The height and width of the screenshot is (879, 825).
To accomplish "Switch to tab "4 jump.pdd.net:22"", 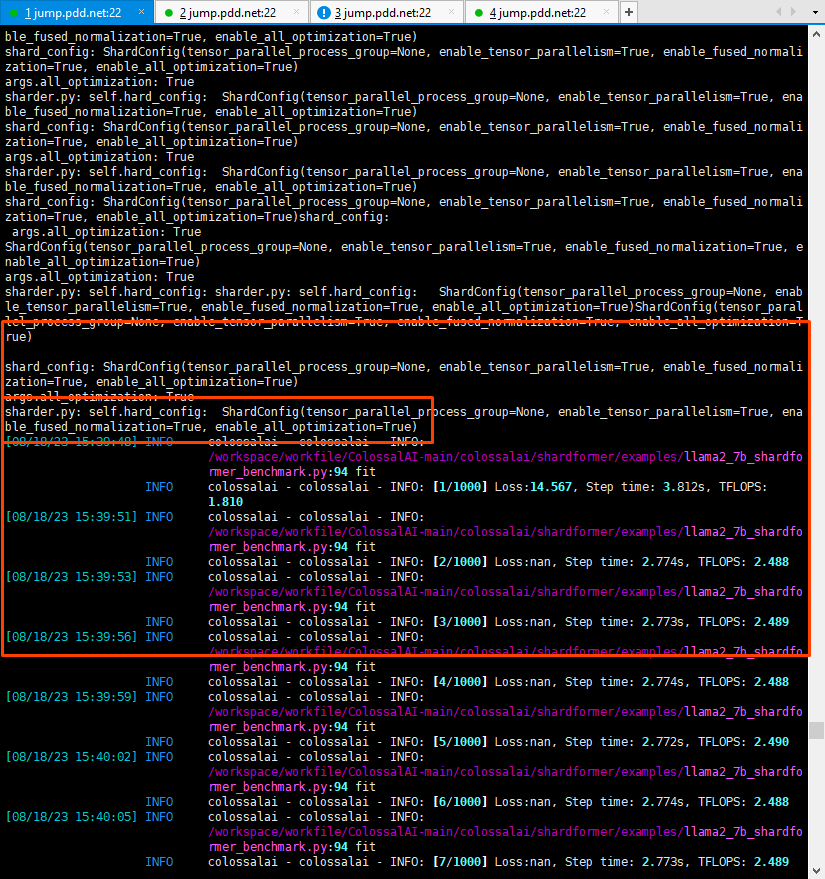I will click(x=540, y=13).
